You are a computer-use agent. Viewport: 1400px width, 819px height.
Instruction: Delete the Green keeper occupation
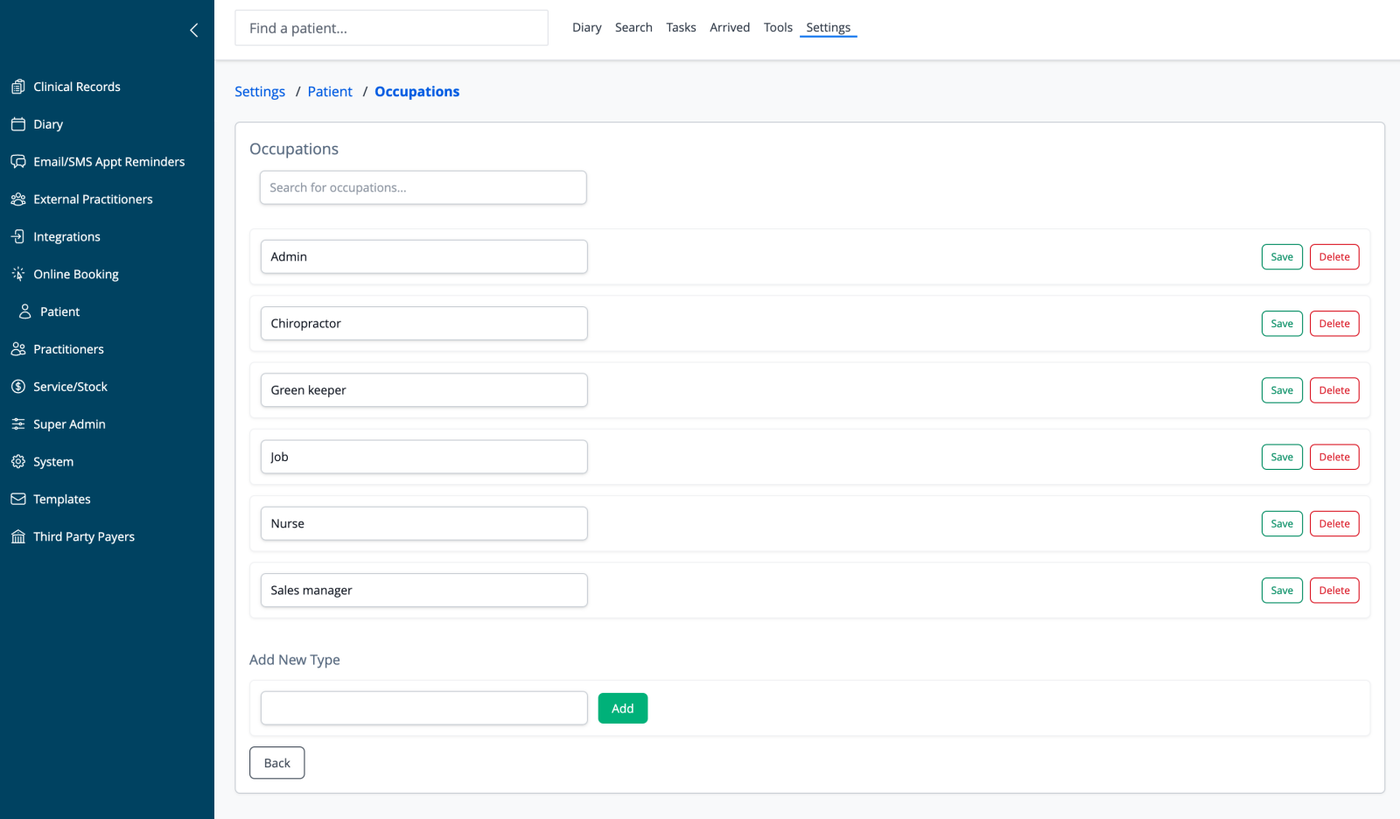coord(1334,390)
